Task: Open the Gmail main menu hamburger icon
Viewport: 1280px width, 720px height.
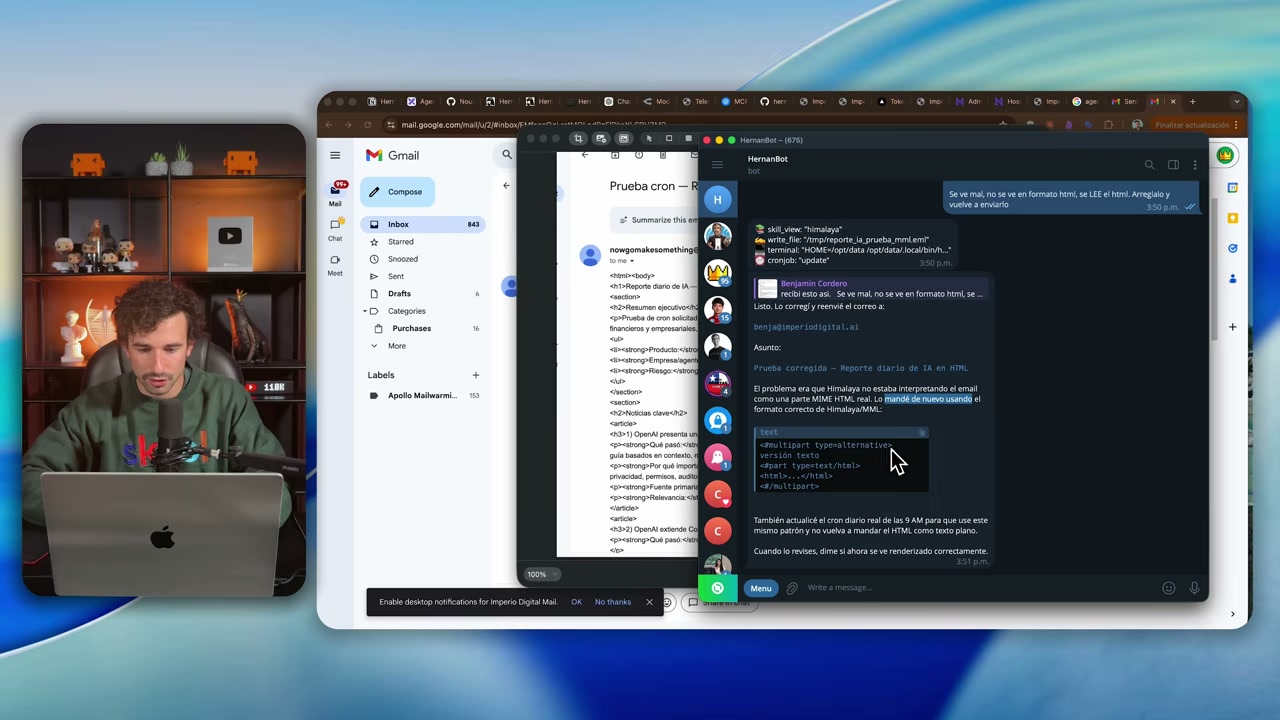Action: tap(335, 155)
